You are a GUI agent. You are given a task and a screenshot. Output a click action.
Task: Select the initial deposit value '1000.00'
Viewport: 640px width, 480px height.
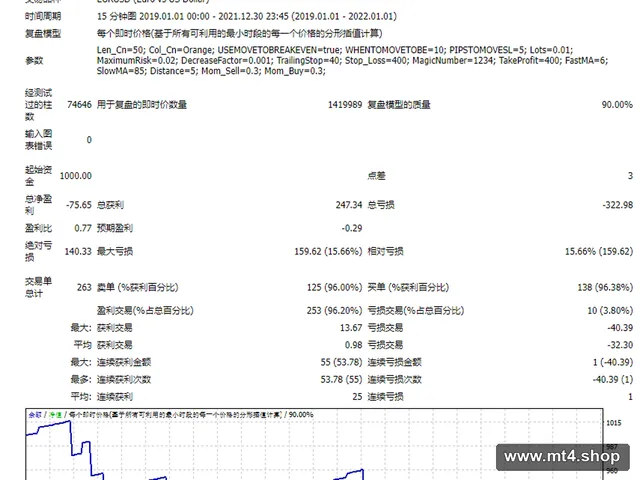(x=76, y=176)
